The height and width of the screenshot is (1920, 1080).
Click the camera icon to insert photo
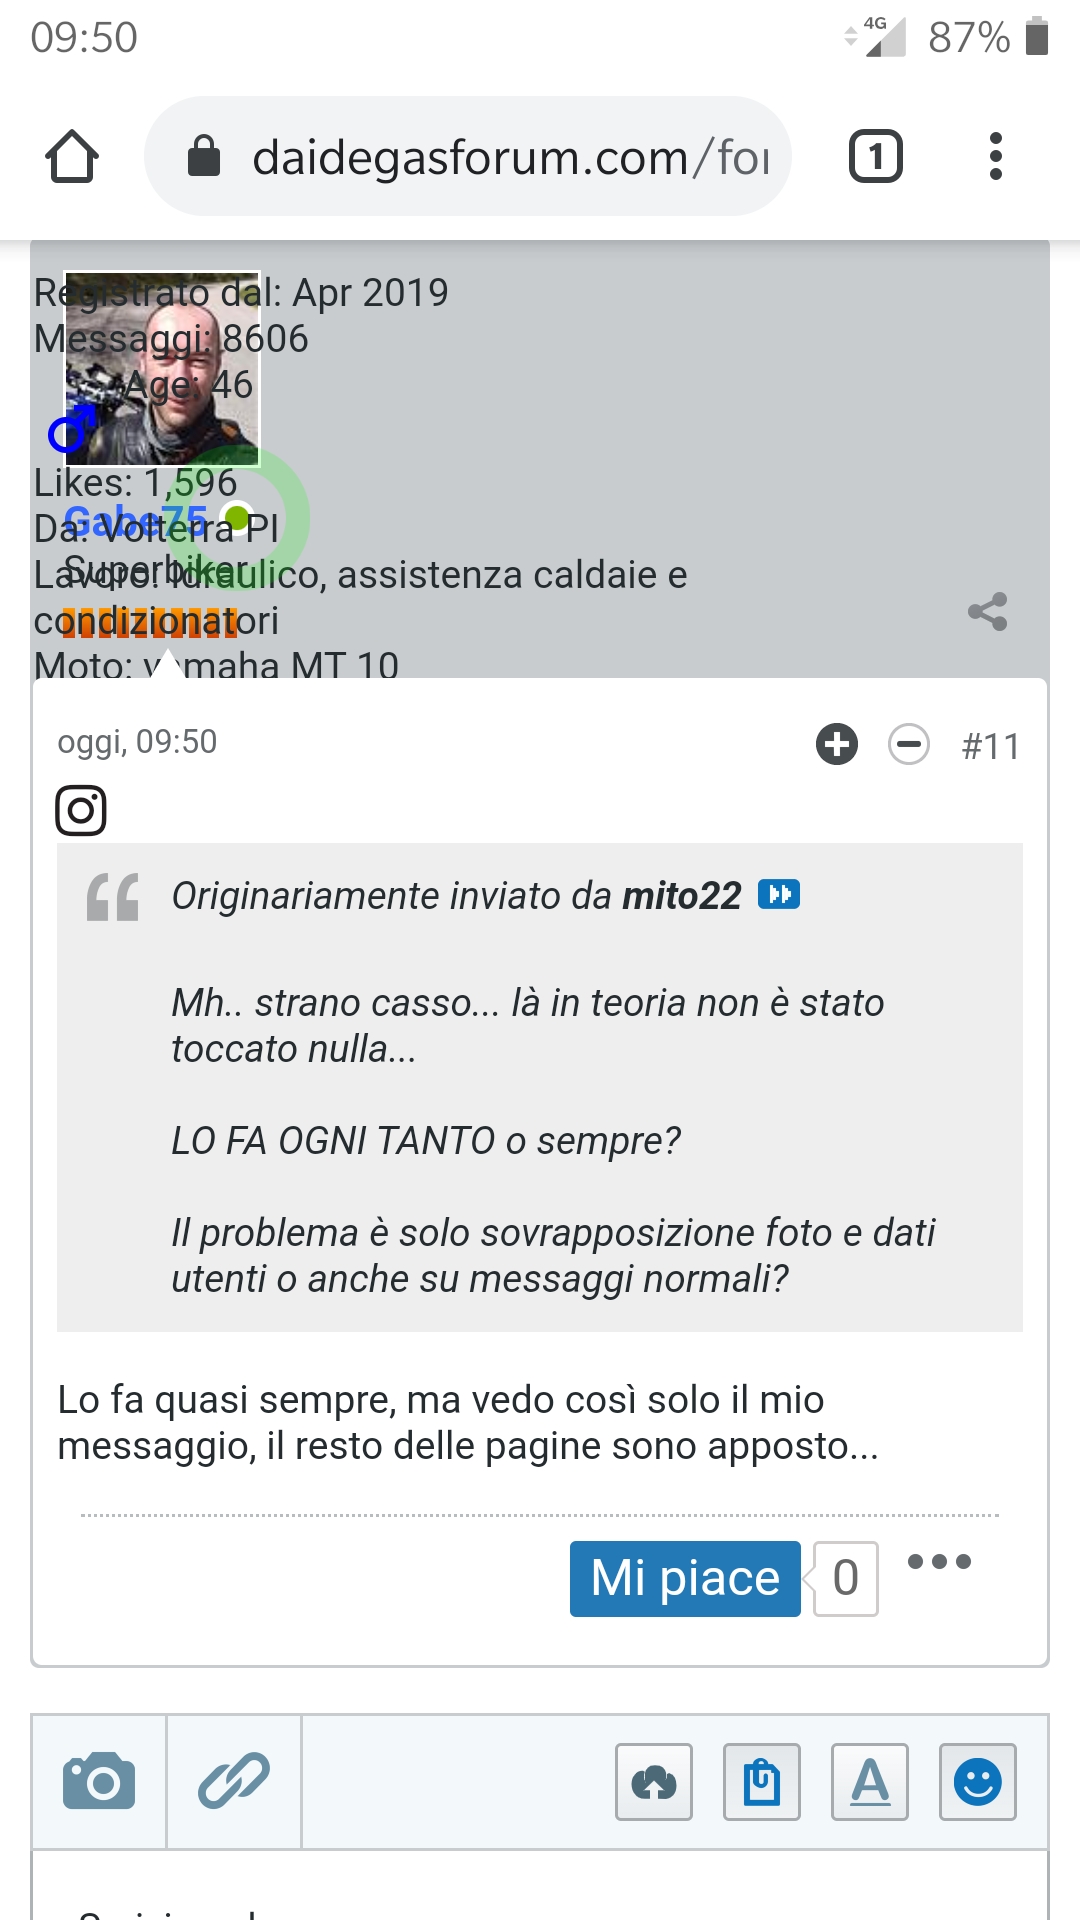(99, 1781)
